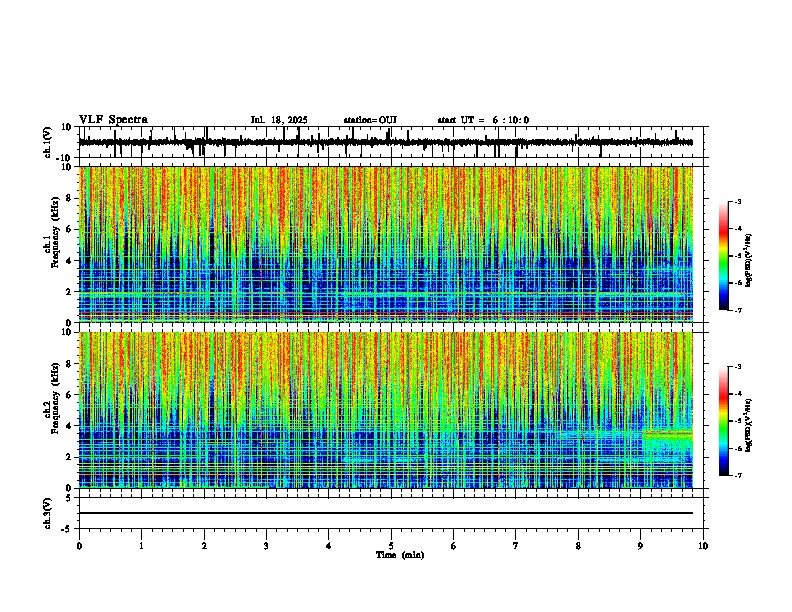The height and width of the screenshot is (612, 792).
Task: Click the "-3" label on ch.2 color bar
Action: tap(737, 367)
